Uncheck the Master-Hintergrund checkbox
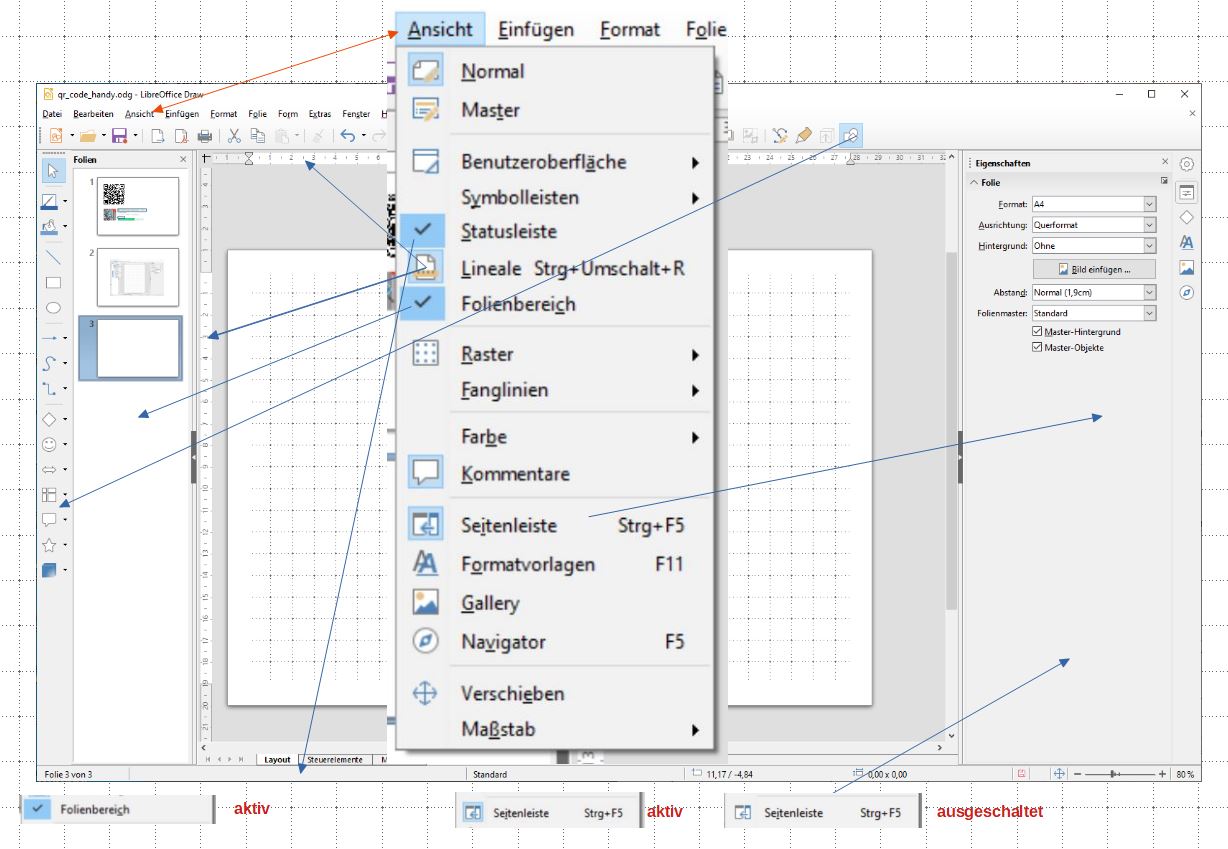This screenshot has width=1228, height=849. coord(1037,332)
